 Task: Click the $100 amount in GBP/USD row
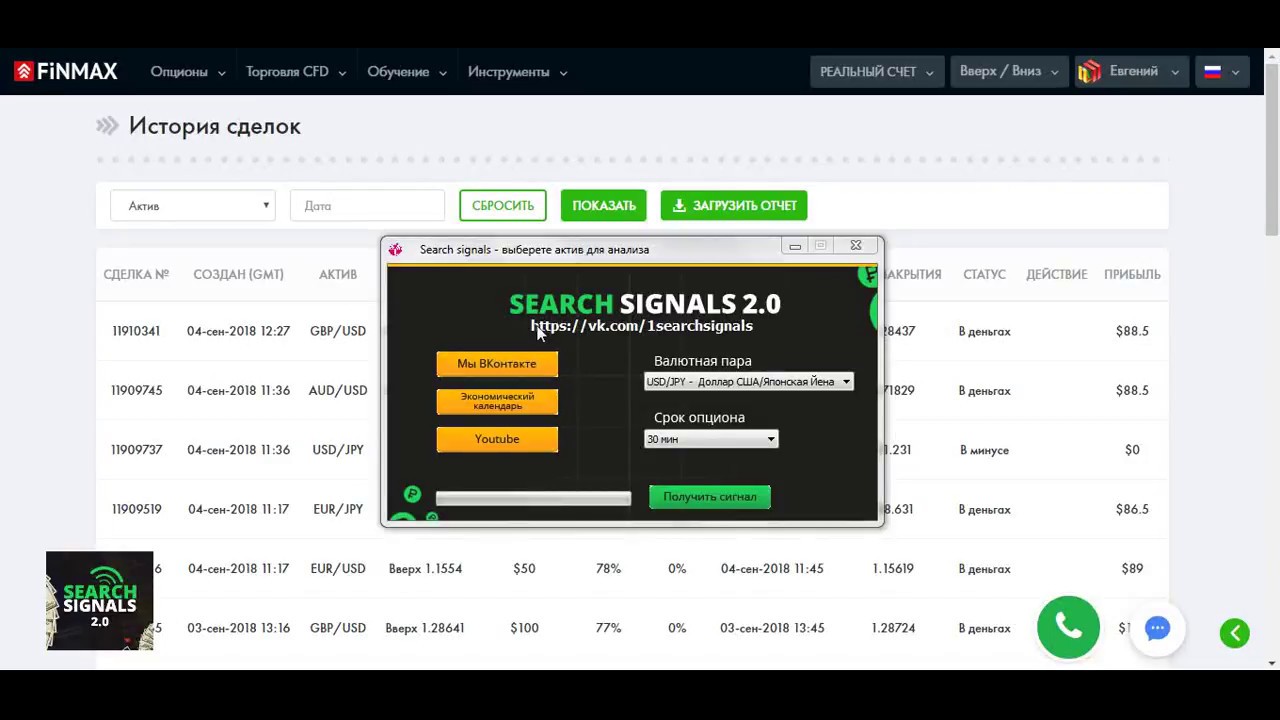tap(524, 628)
